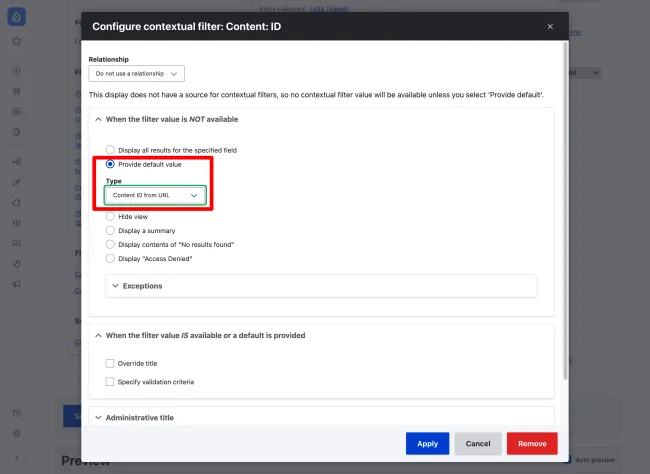This screenshot has width=650, height=474.
Task: Click the blue Apply button
Action: pos(427,443)
